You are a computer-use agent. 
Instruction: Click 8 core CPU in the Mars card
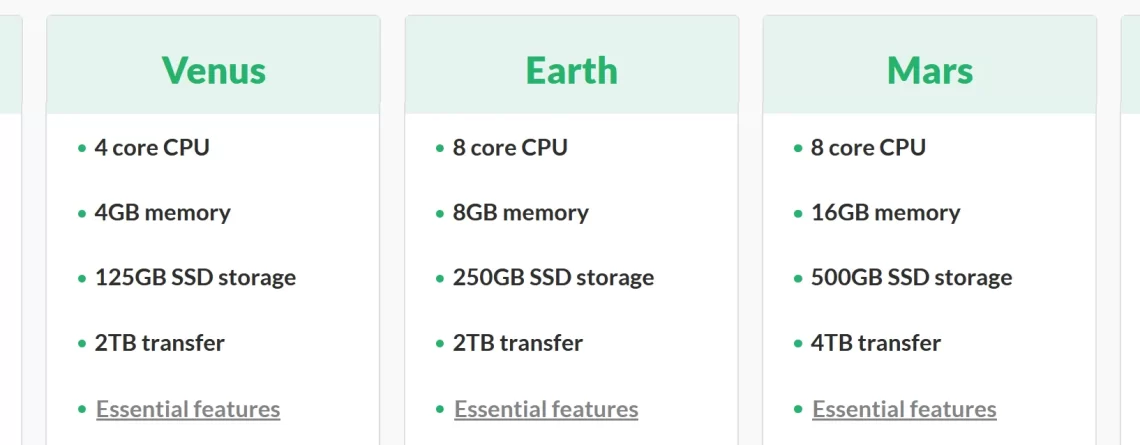click(x=868, y=148)
